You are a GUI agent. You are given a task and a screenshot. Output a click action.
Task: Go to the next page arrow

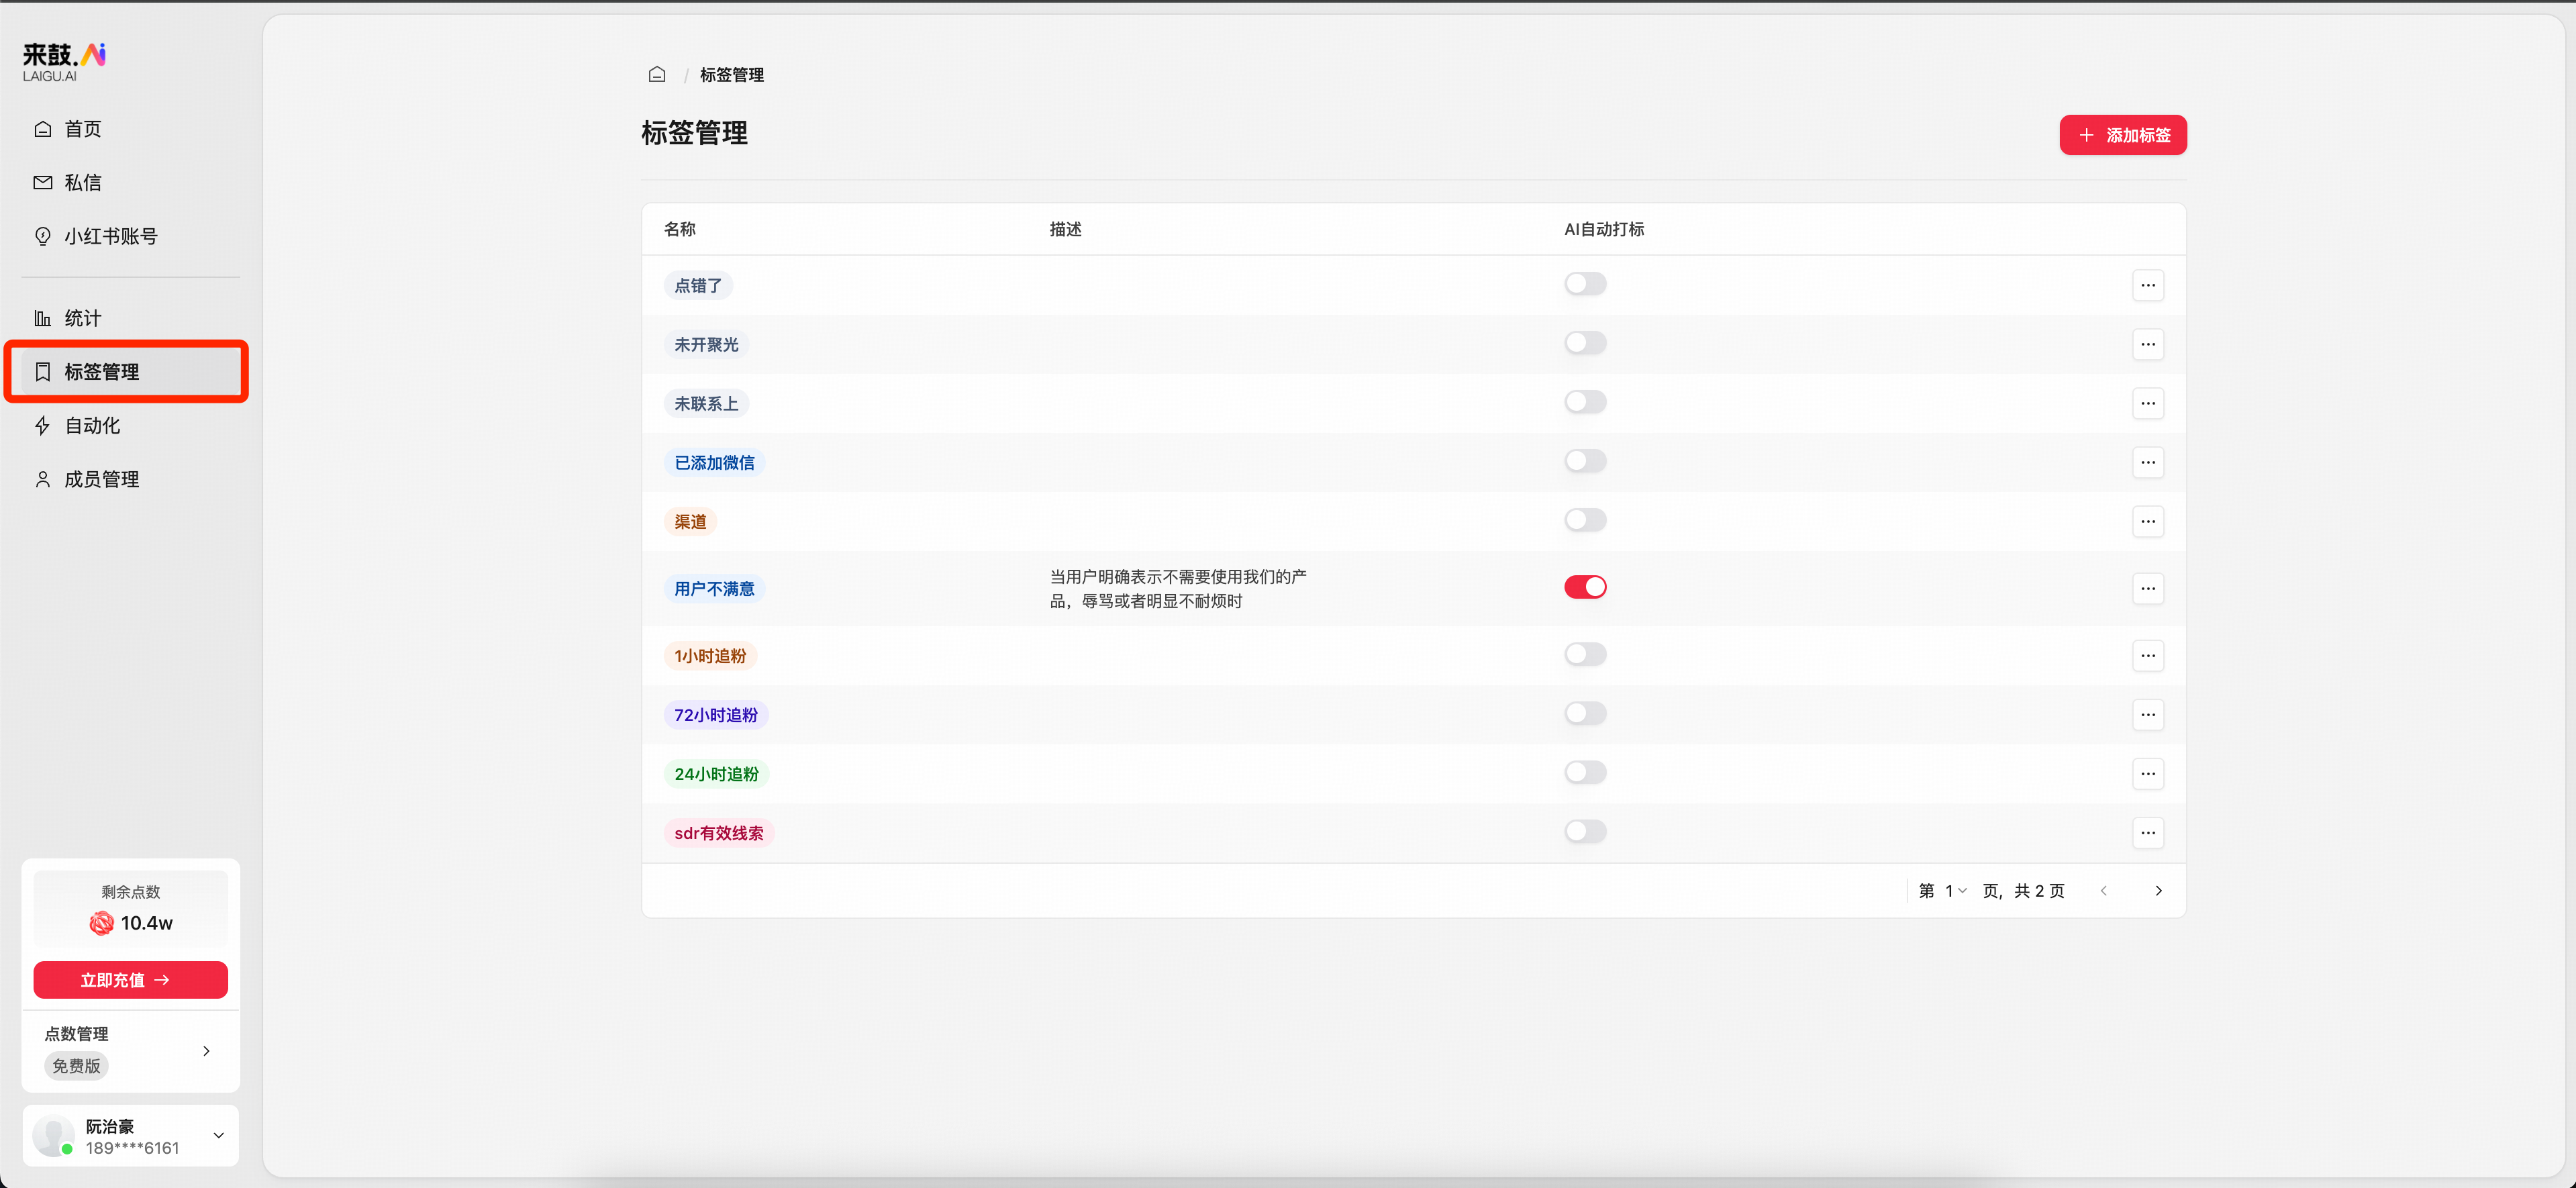coord(2158,890)
